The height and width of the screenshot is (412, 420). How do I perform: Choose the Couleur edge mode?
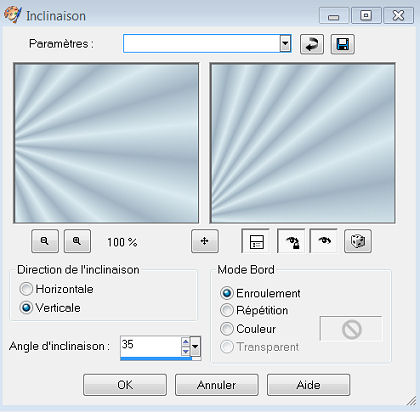point(227,329)
